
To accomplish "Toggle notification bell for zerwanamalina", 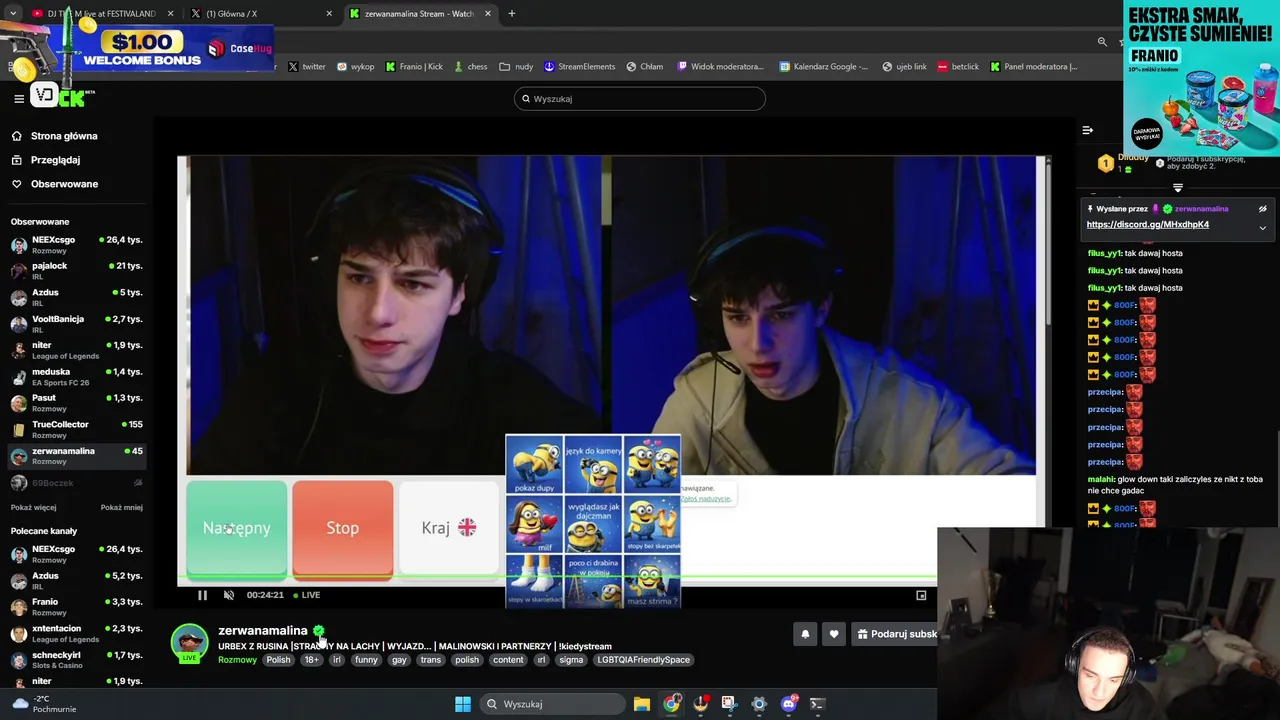I will (805, 634).
